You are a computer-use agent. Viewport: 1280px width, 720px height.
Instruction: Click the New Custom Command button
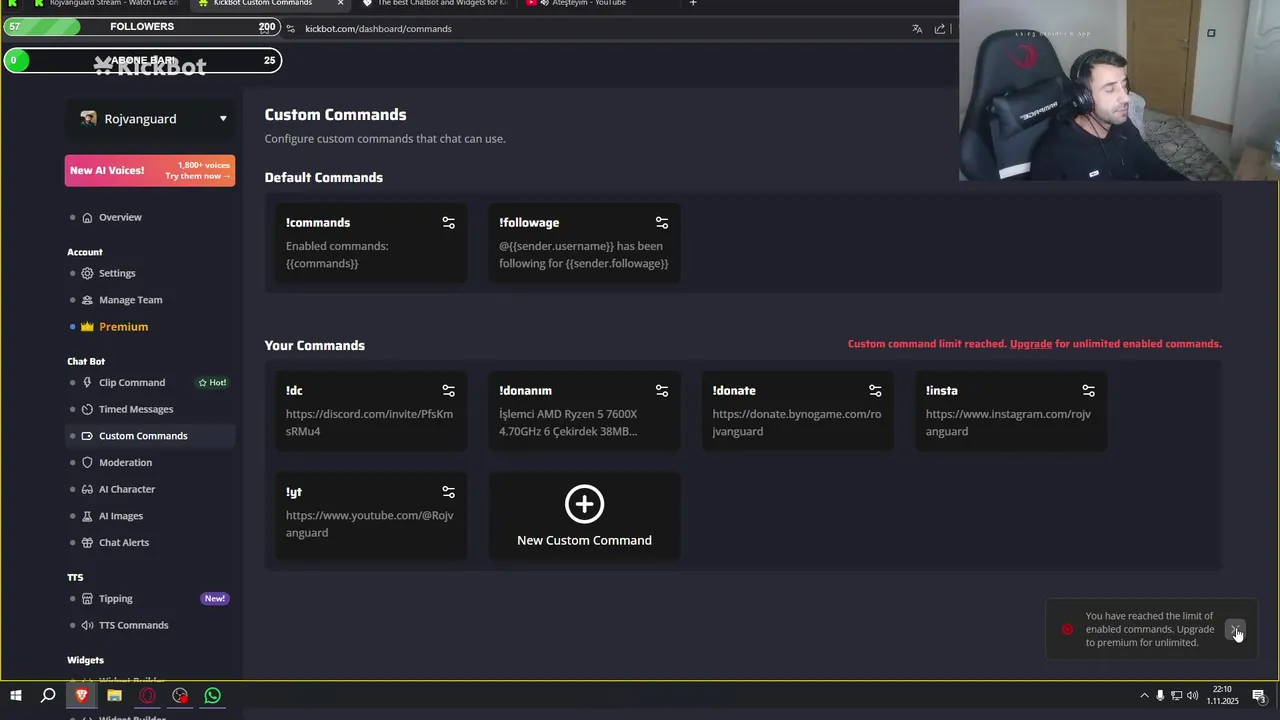pos(584,516)
